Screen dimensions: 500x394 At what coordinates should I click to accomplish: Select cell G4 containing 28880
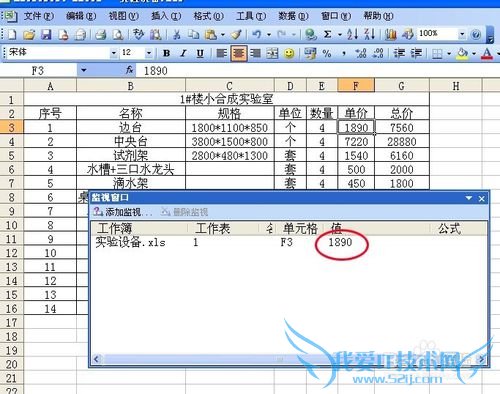(x=402, y=142)
